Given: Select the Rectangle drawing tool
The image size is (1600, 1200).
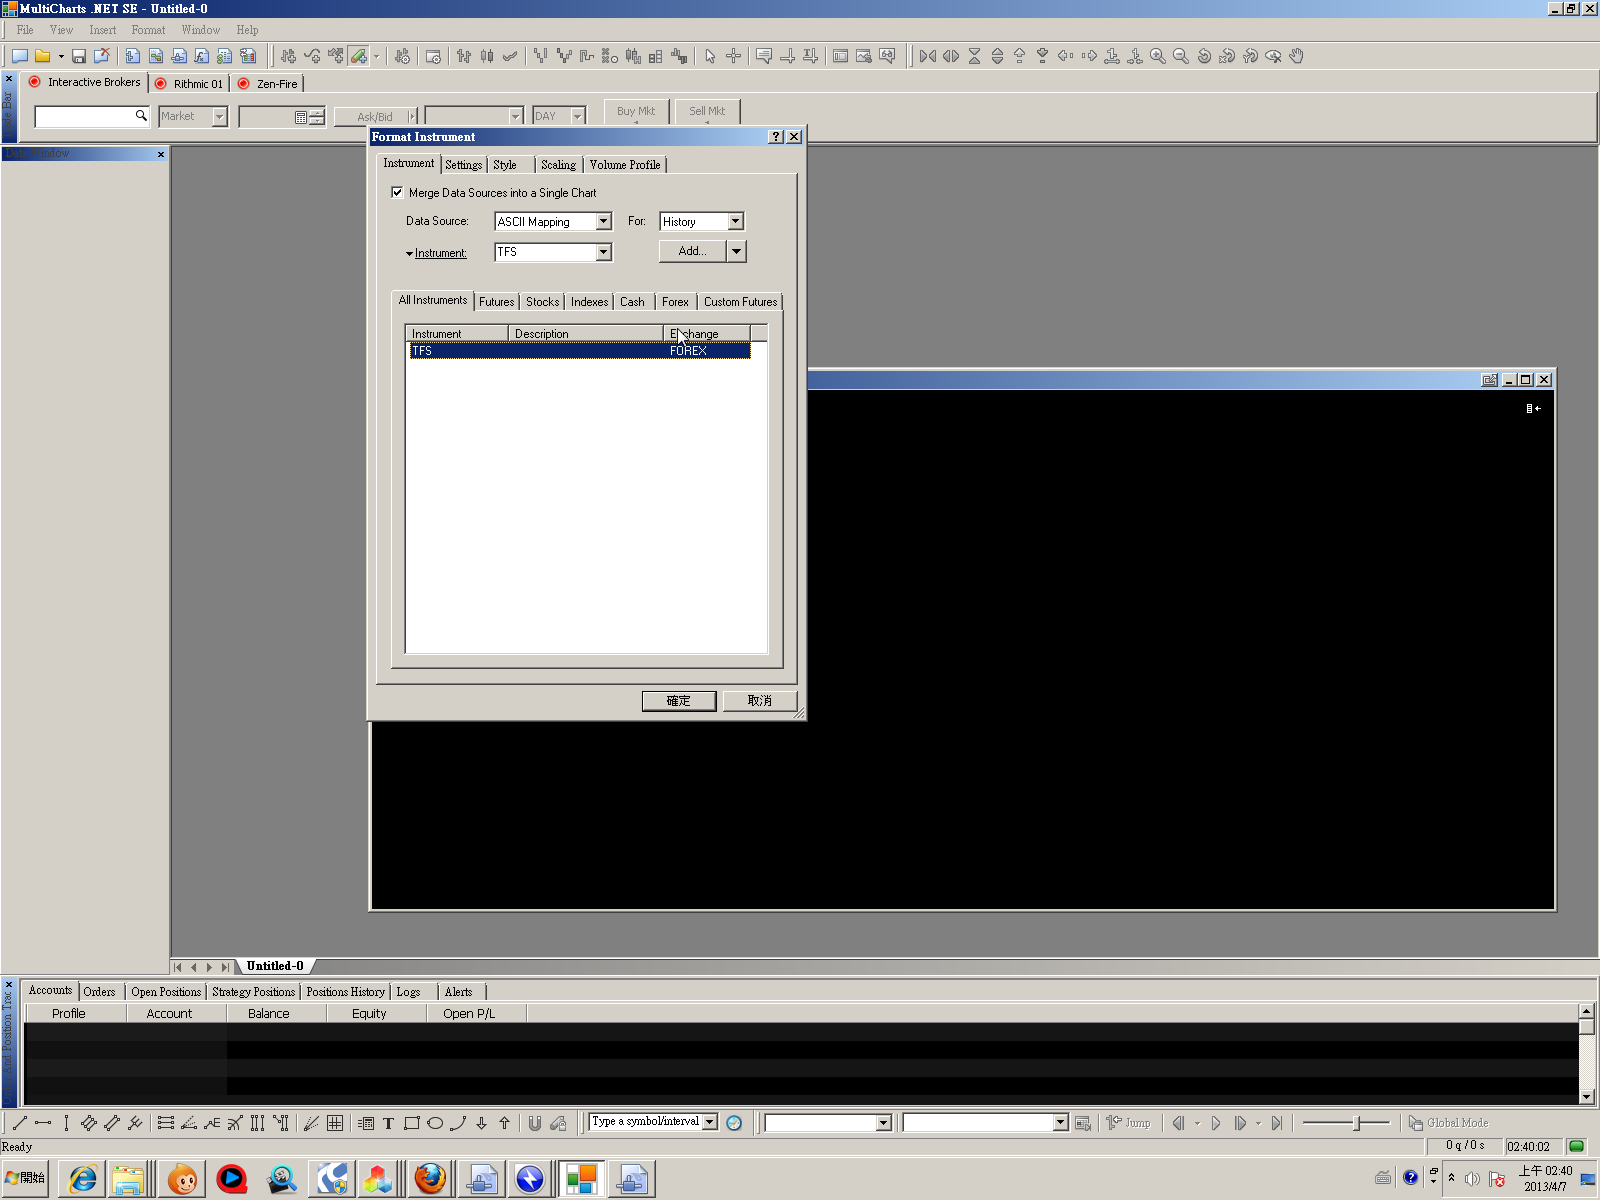Looking at the screenshot, I should tap(411, 1123).
